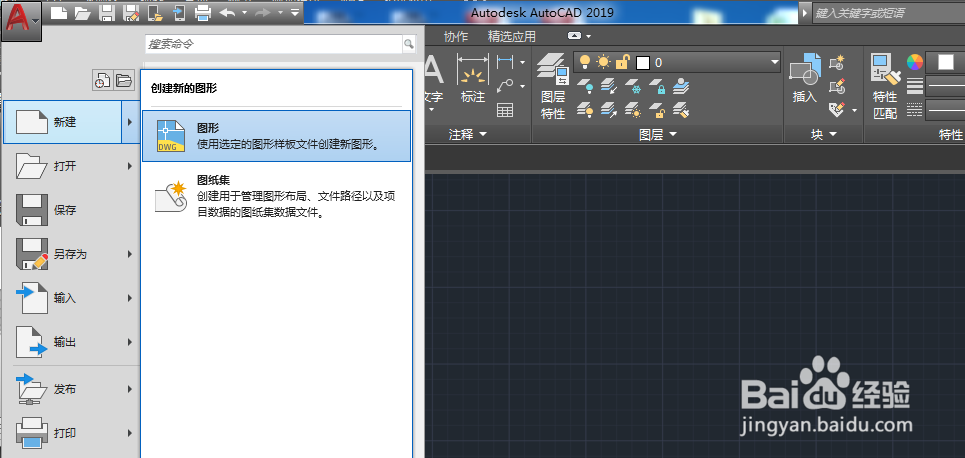
Task: Click object color wheel icon
Action: (915, 62)
